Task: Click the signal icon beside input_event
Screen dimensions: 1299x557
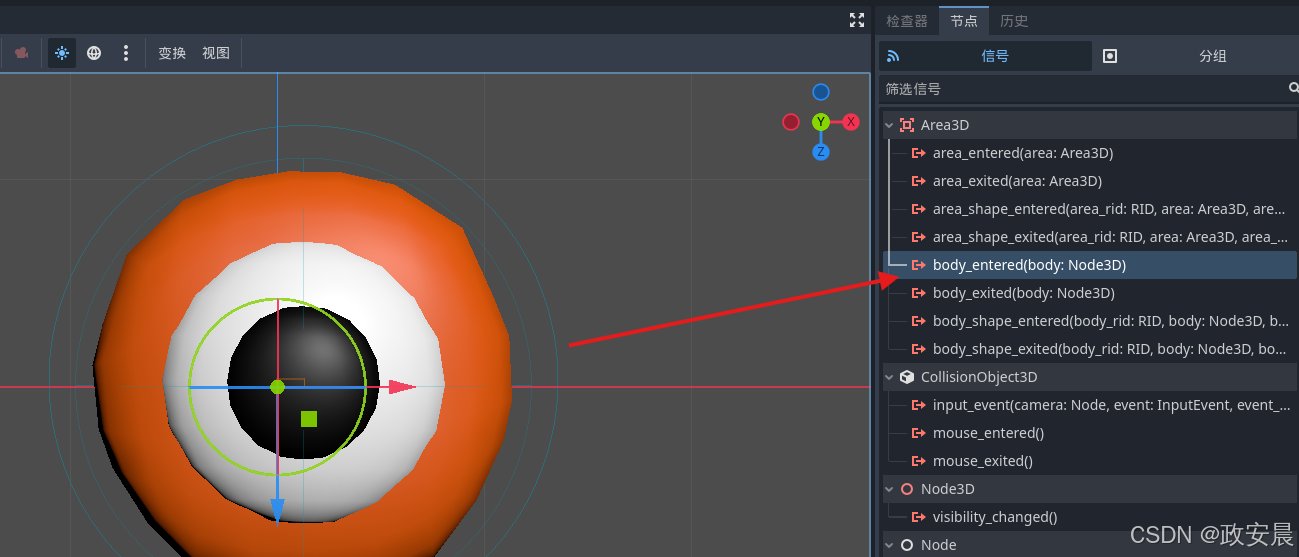Action: pos(919,405)
